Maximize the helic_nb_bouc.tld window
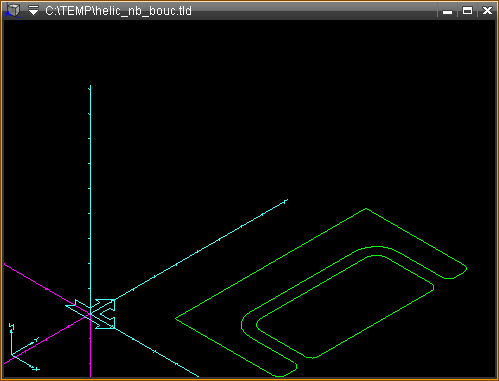This screenshot has height=381, width=499. 467,11
